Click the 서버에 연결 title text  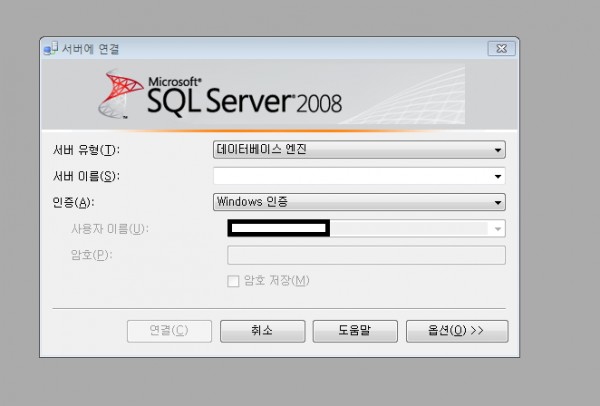pyautogui.click(x=91, y=49)
